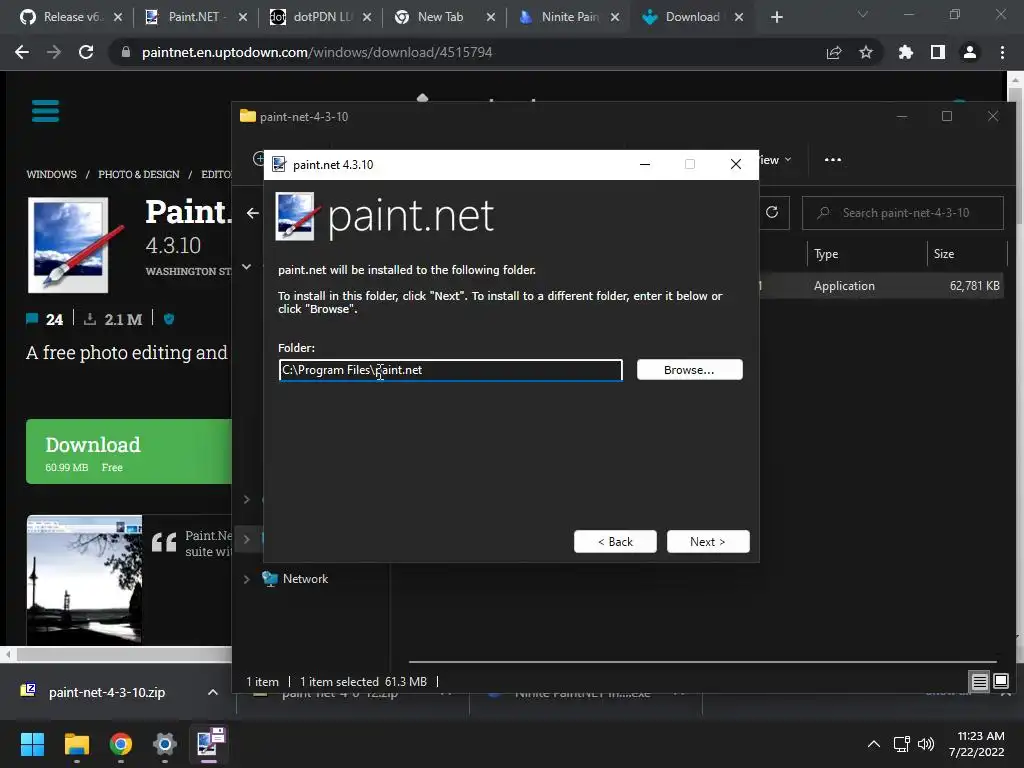Open the paint-net-4-3-10.zip downloaded file
Viewport: 1024px width, 768px height.
[x=106, y=692]
